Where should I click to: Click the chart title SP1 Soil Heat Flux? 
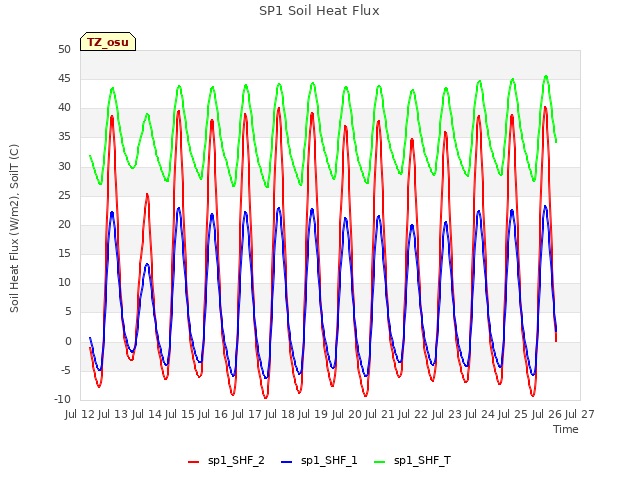click(x=319, y=11)
